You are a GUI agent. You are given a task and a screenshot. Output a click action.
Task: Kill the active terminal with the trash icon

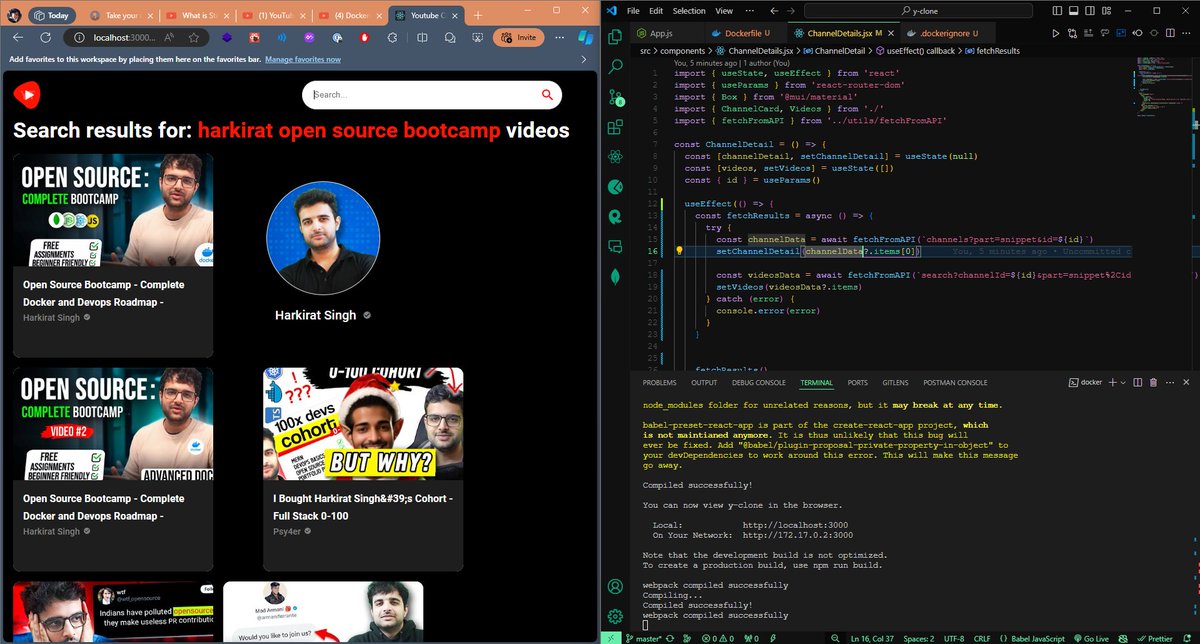tap(1153, 382)
